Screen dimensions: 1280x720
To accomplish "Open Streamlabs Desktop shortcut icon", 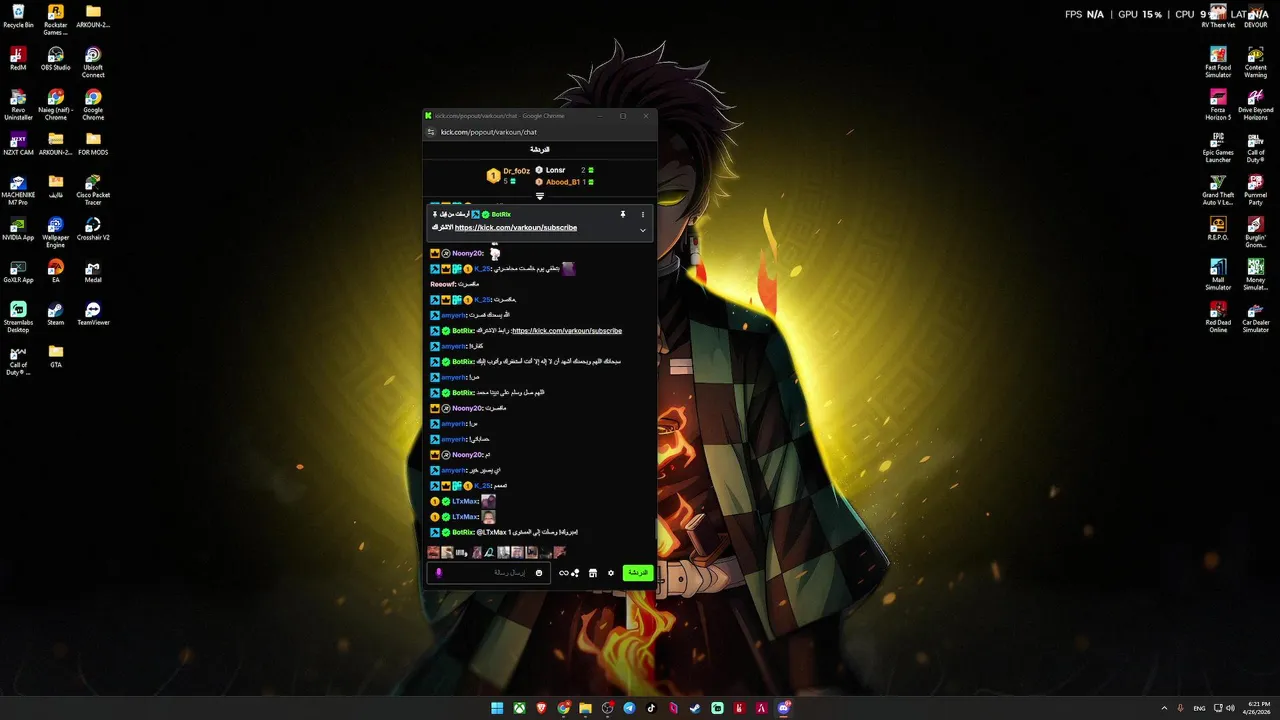I will [18, 317].
